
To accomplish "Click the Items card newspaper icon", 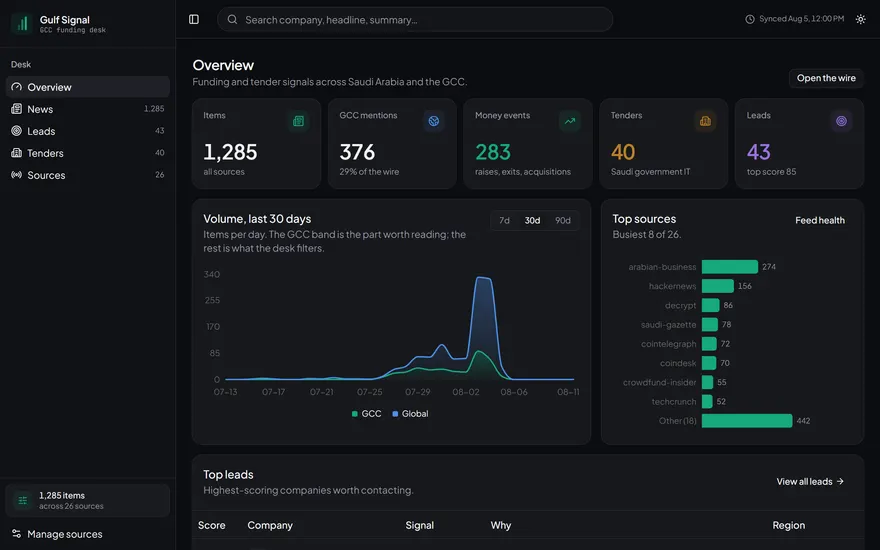I will [x=298, y=121].
